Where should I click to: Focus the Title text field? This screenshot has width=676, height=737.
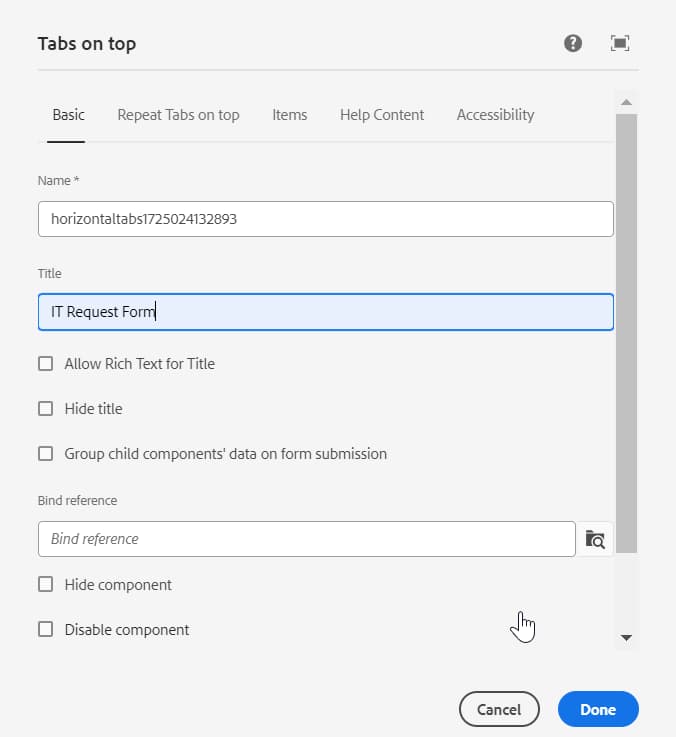[x=325, y=312]
